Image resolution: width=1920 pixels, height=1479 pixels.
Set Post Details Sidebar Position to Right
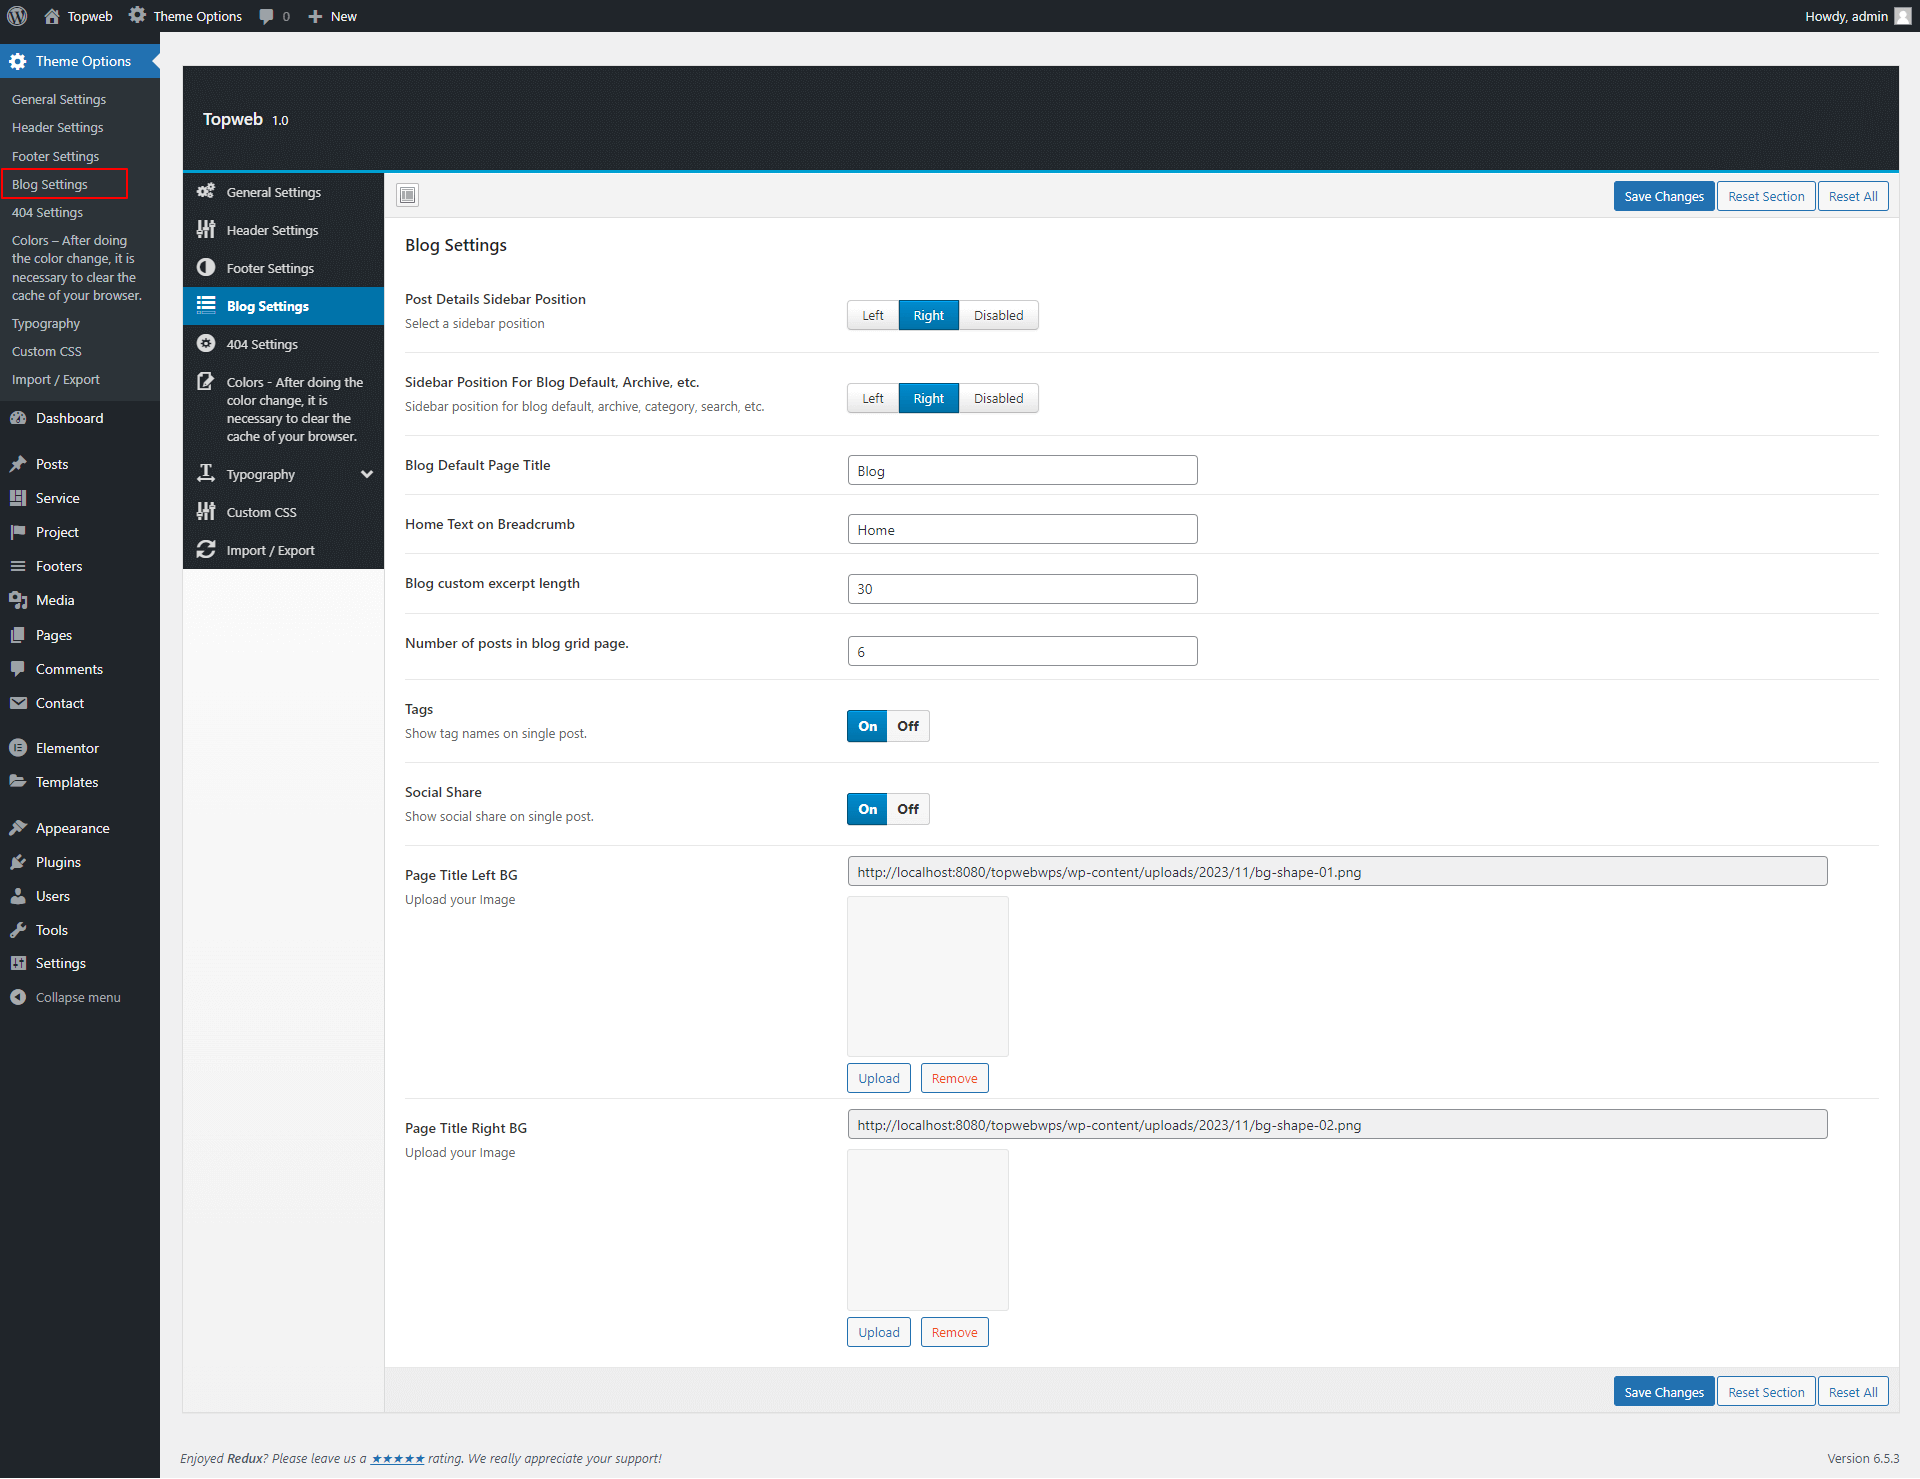tap(929, 315)
